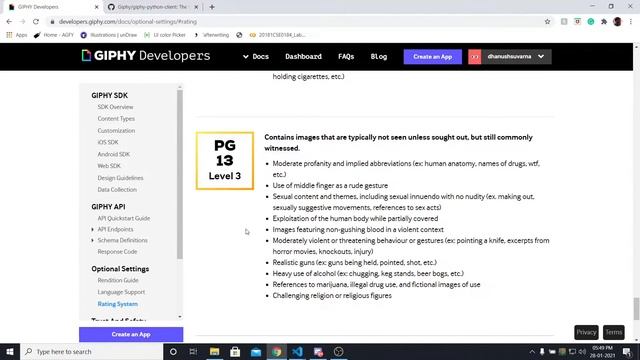The width and height of the screenshot is (640, 360).
Task: Click Create an App below sidebar
Action: 131,334
